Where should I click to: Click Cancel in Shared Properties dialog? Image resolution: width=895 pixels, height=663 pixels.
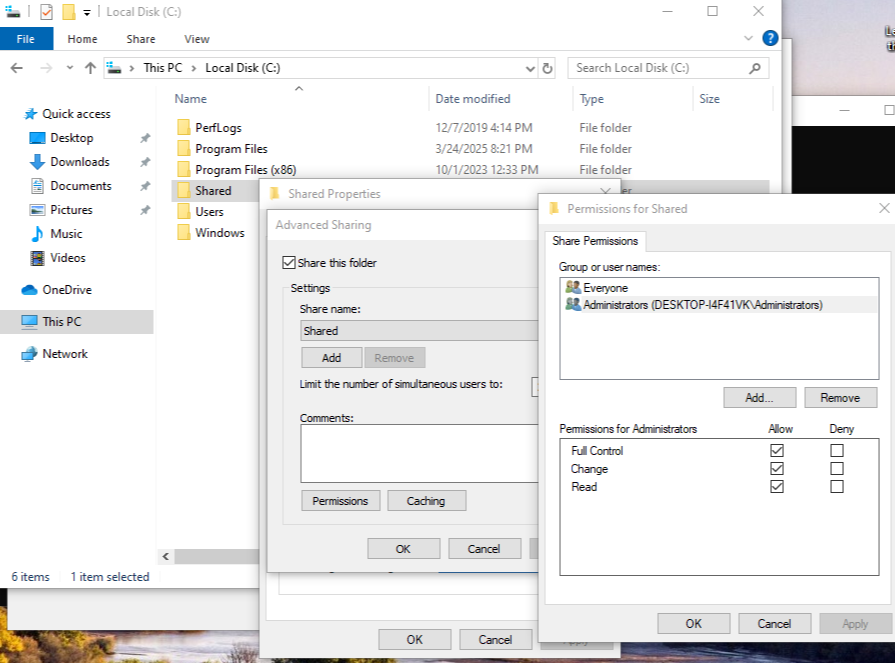coord(495,640)
